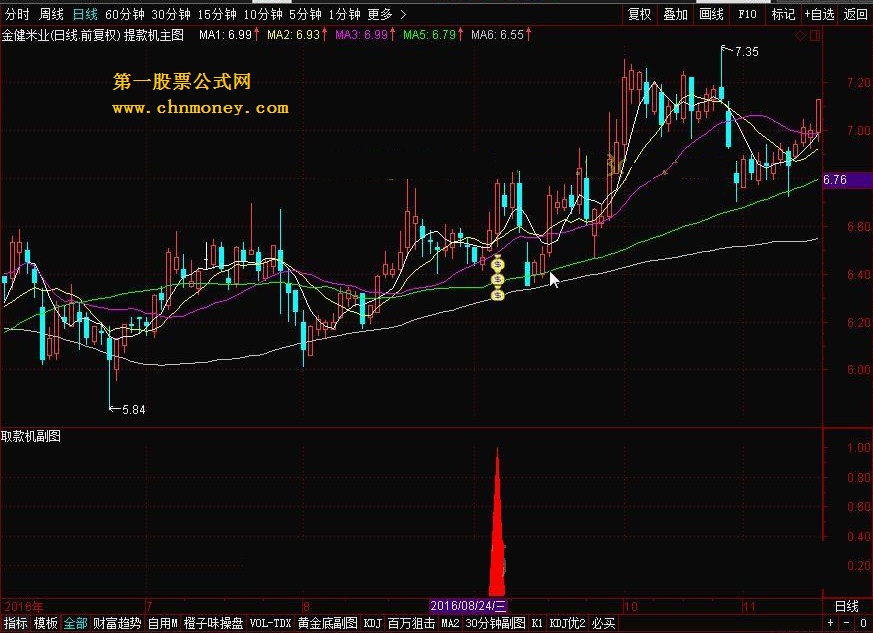873x633 pixels.
Task: Click the 0 reset button at bottom right
Action: point(863,624)
